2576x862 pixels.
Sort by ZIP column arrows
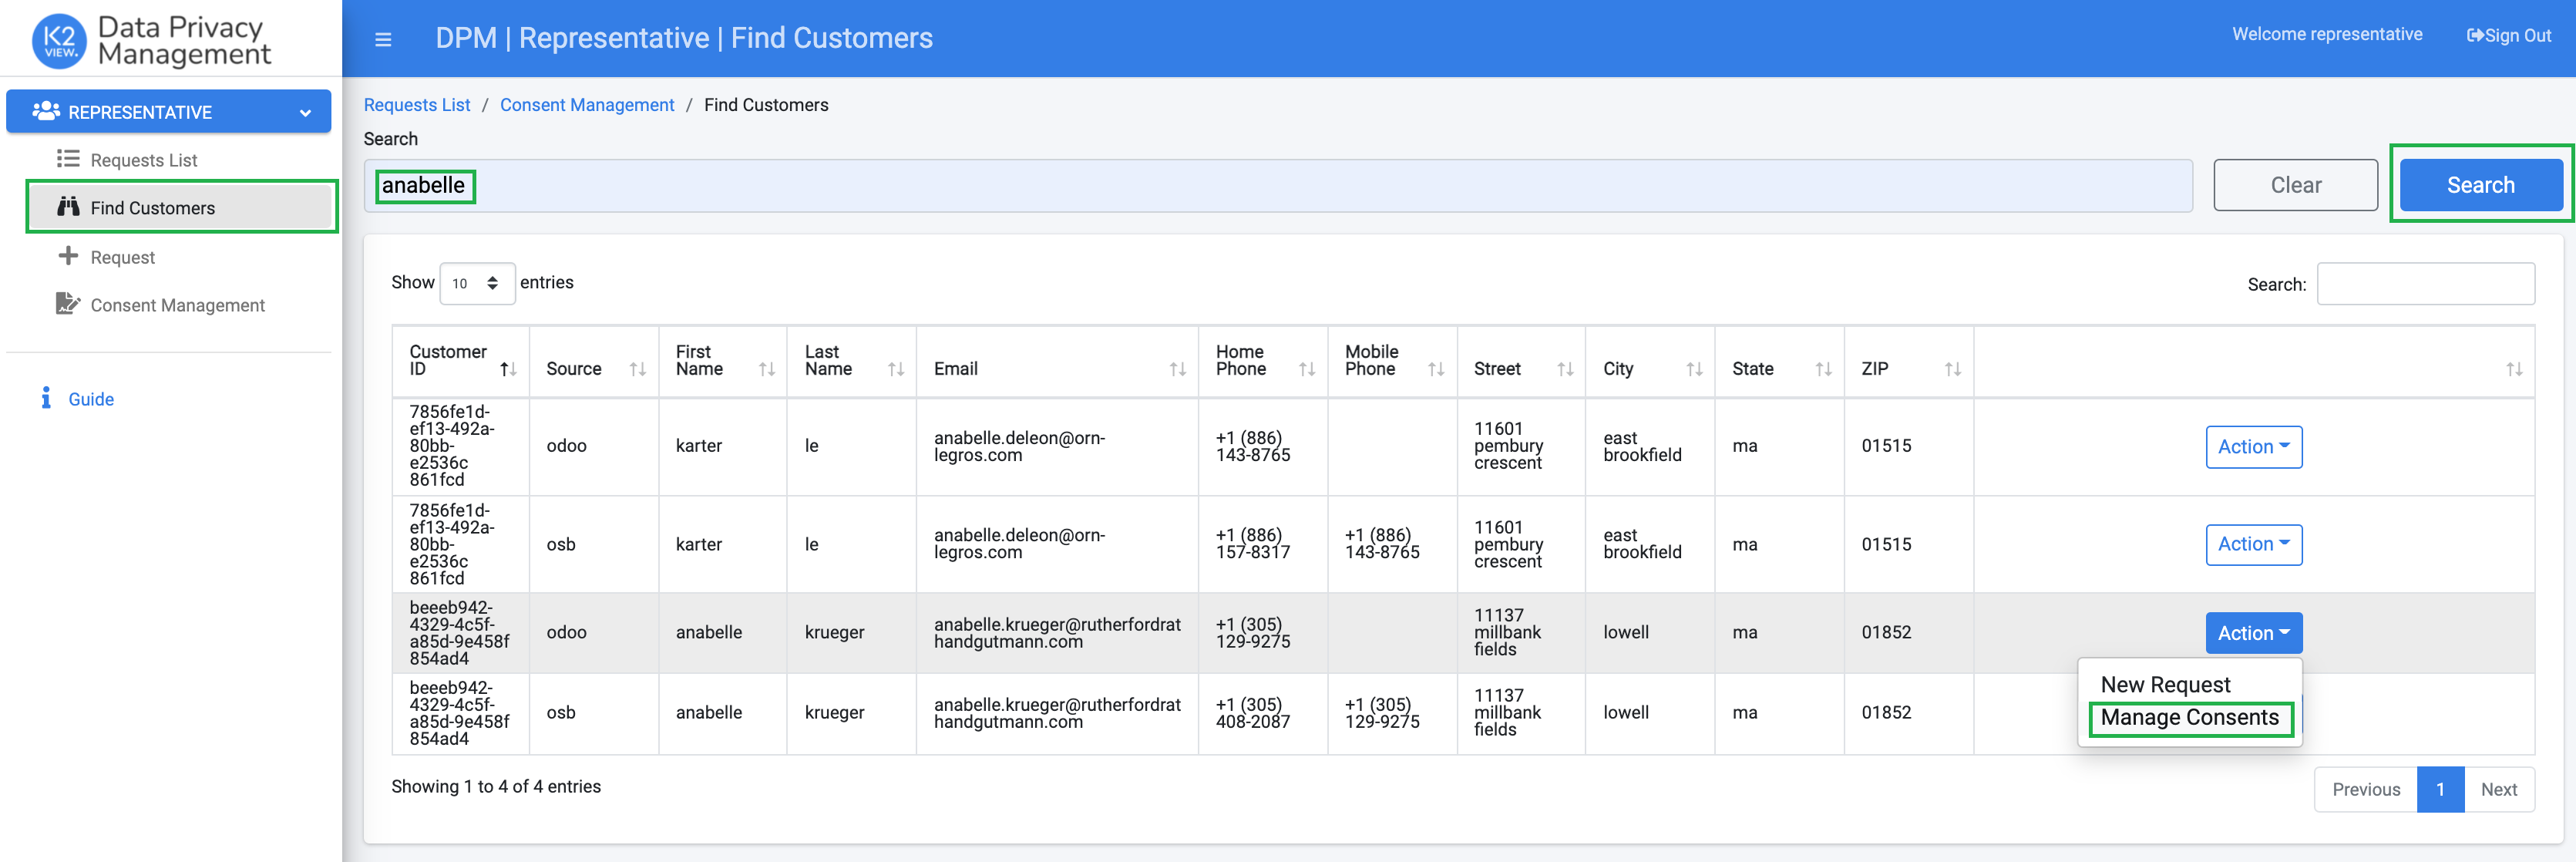(1952, 369)
